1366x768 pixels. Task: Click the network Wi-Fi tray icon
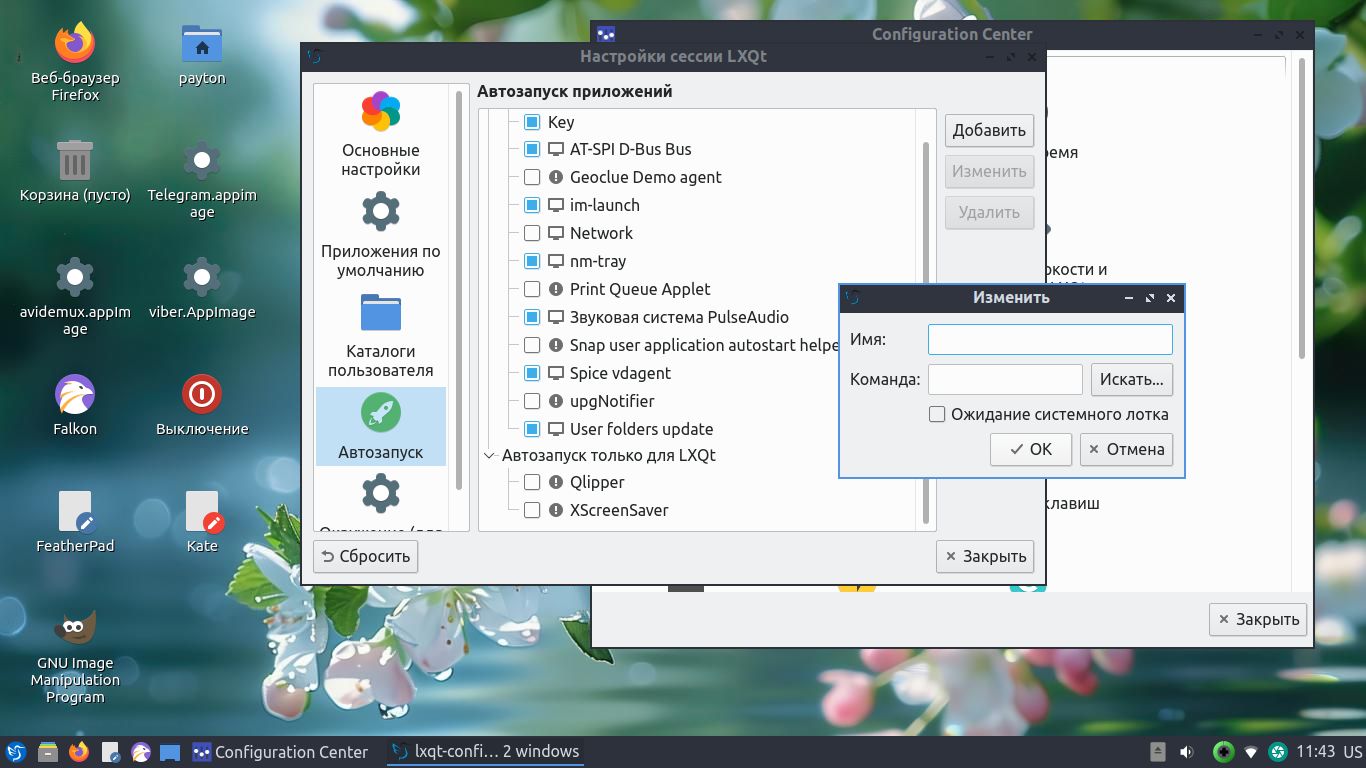tap(1251, 752)
